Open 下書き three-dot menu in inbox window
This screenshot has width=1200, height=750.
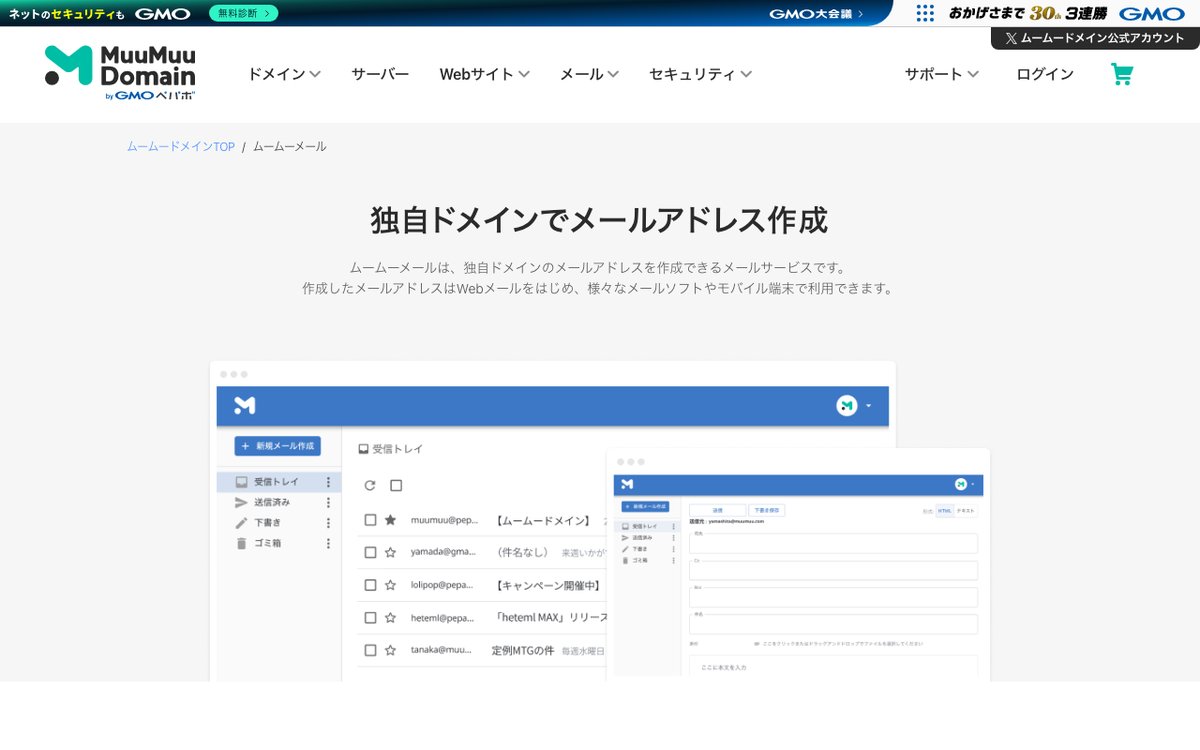point(328,522)
